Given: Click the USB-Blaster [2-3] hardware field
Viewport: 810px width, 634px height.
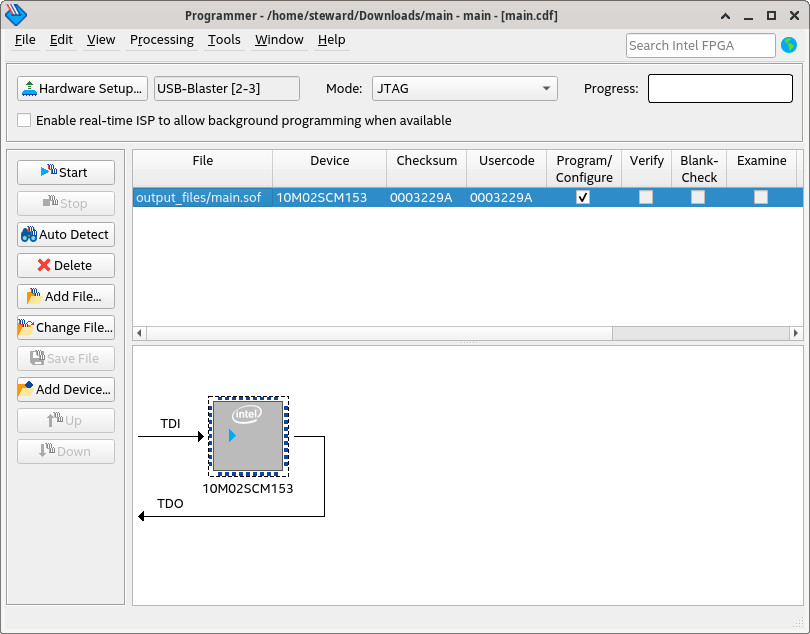Looking at the screenshot, I should point(227,88).
